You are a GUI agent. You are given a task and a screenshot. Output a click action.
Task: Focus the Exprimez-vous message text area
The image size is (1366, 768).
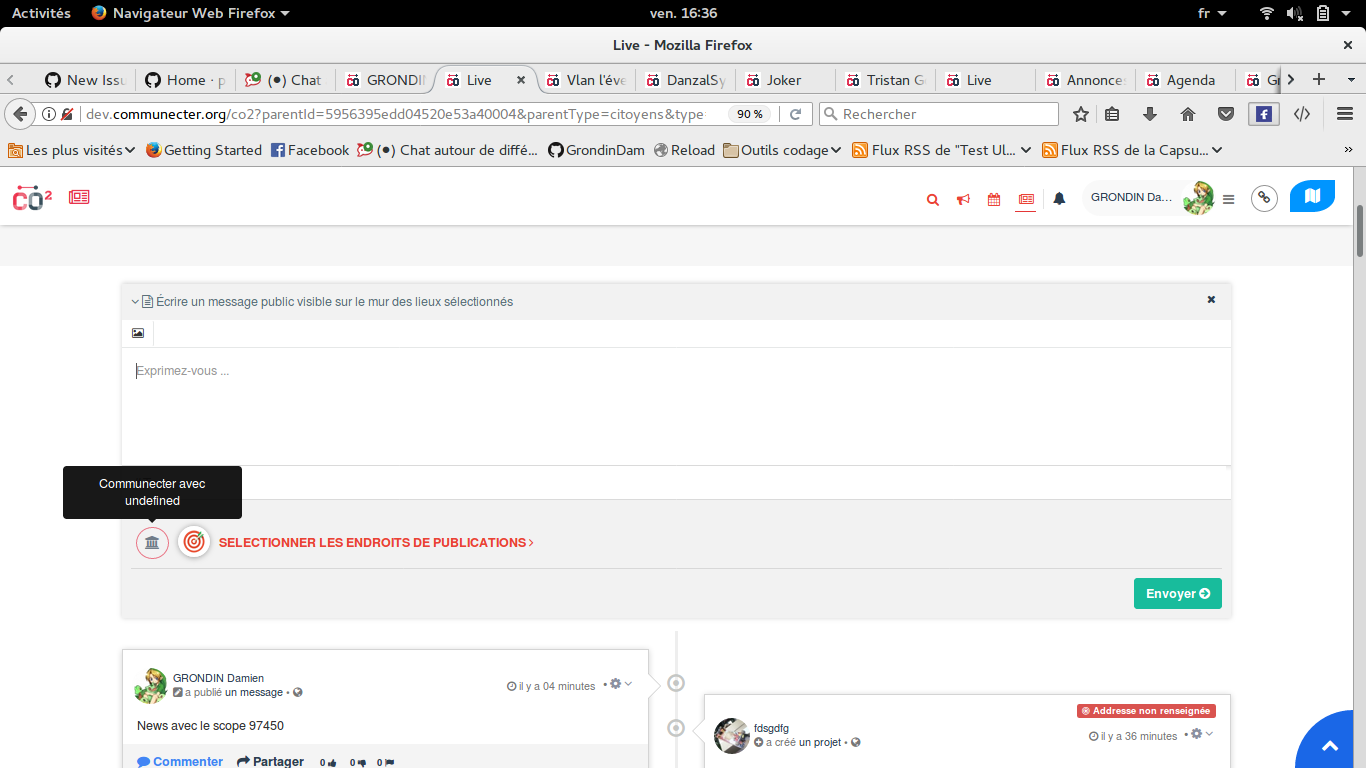[676, 406]
